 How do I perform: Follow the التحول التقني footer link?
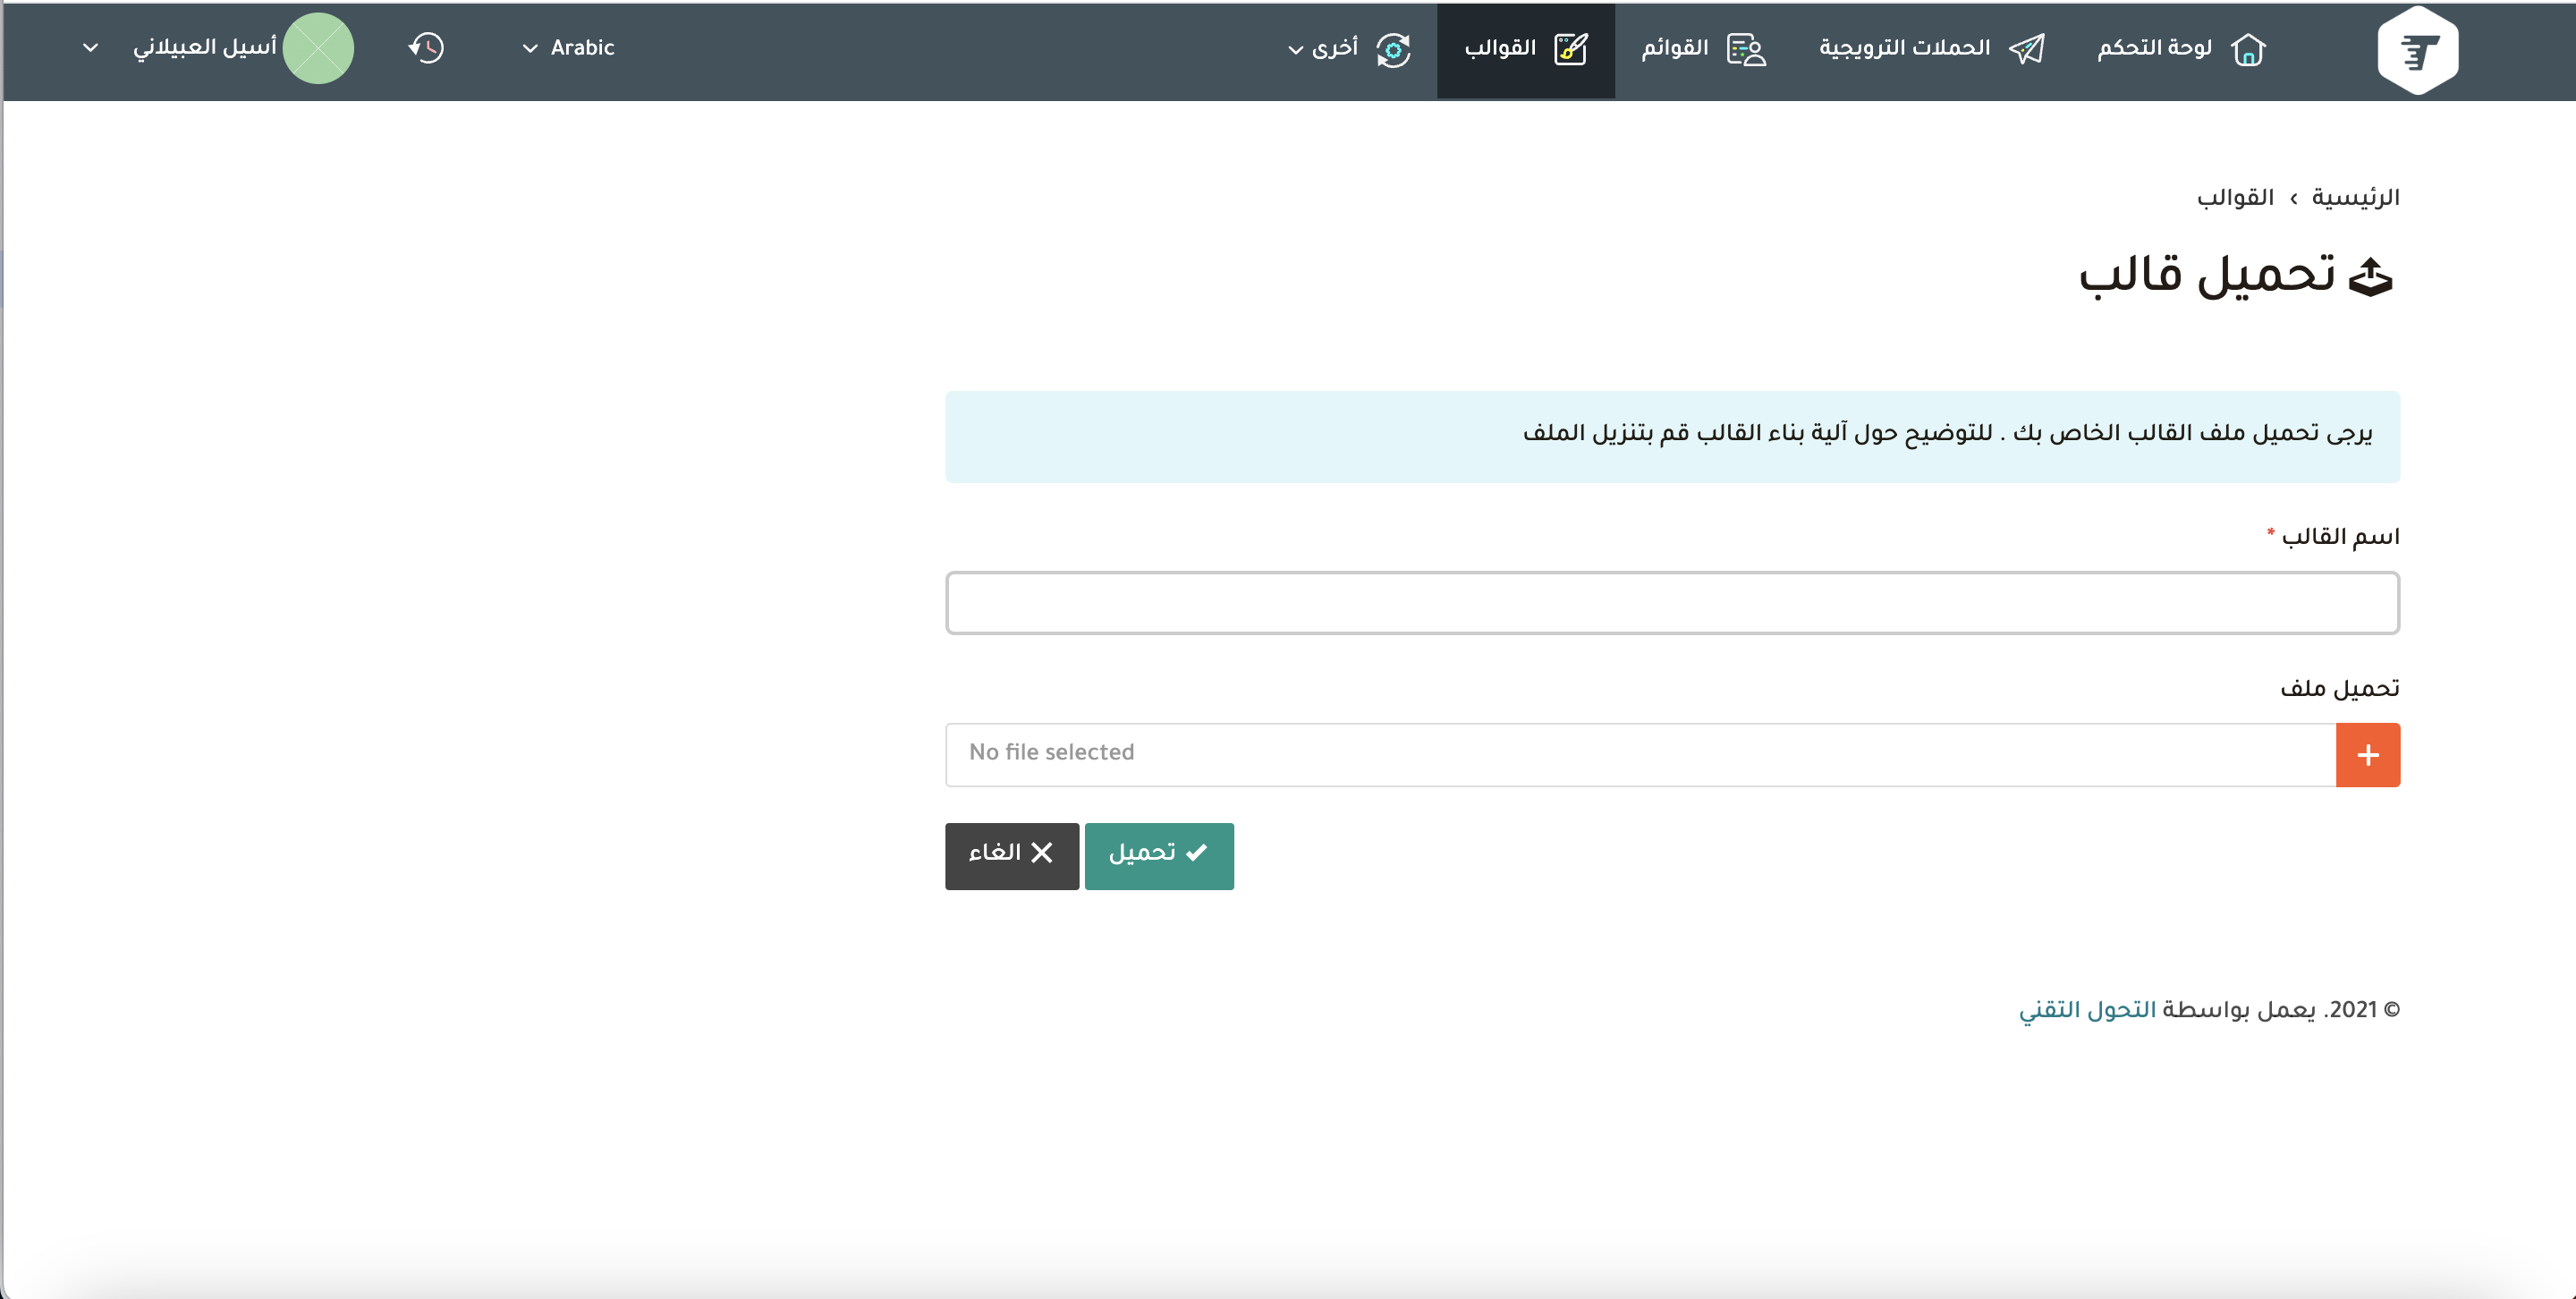2087,1010
